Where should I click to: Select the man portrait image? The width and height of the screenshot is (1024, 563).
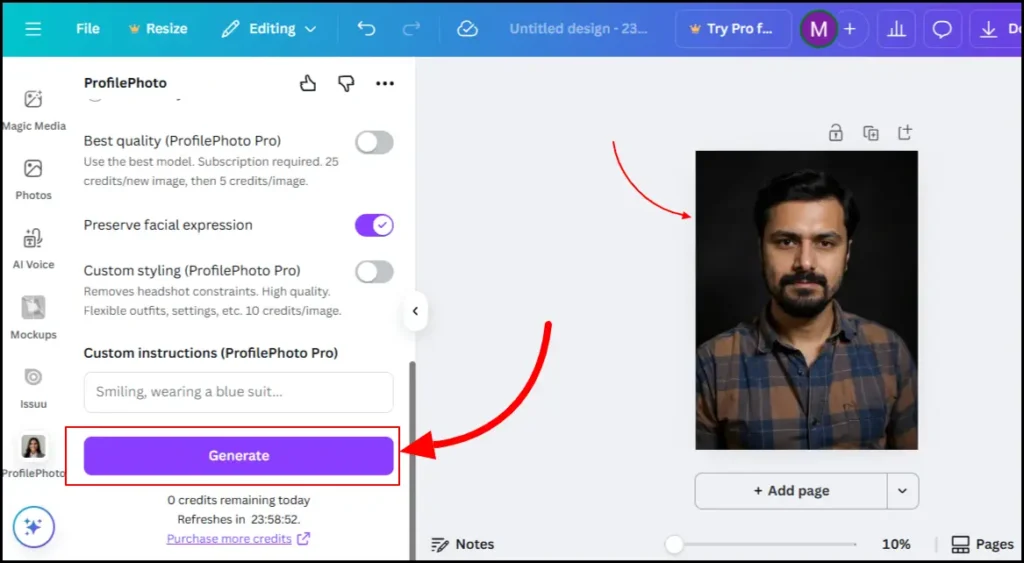[x=807, y=300]
